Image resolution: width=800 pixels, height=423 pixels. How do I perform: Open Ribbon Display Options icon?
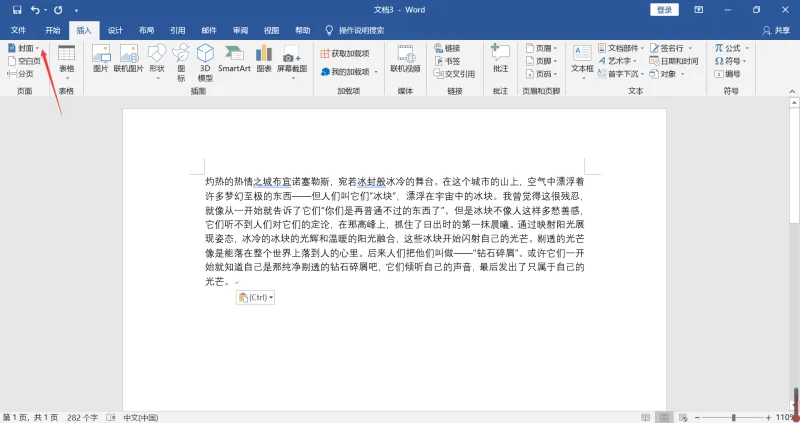point(698,10)
